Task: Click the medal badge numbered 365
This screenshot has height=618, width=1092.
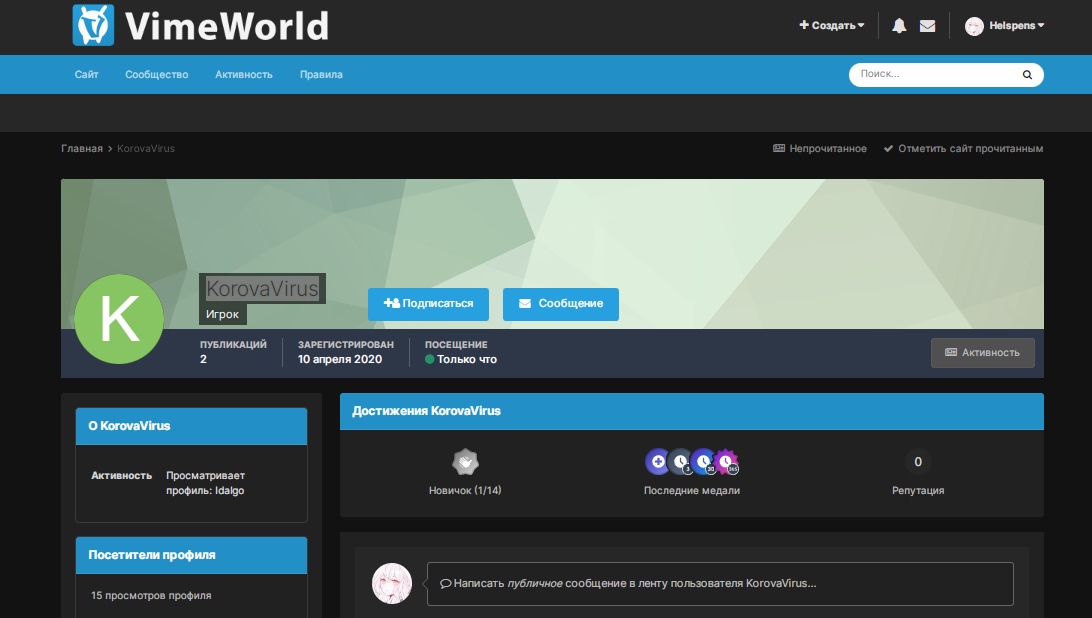Action: pyautogui.click(x=726, y=461)
